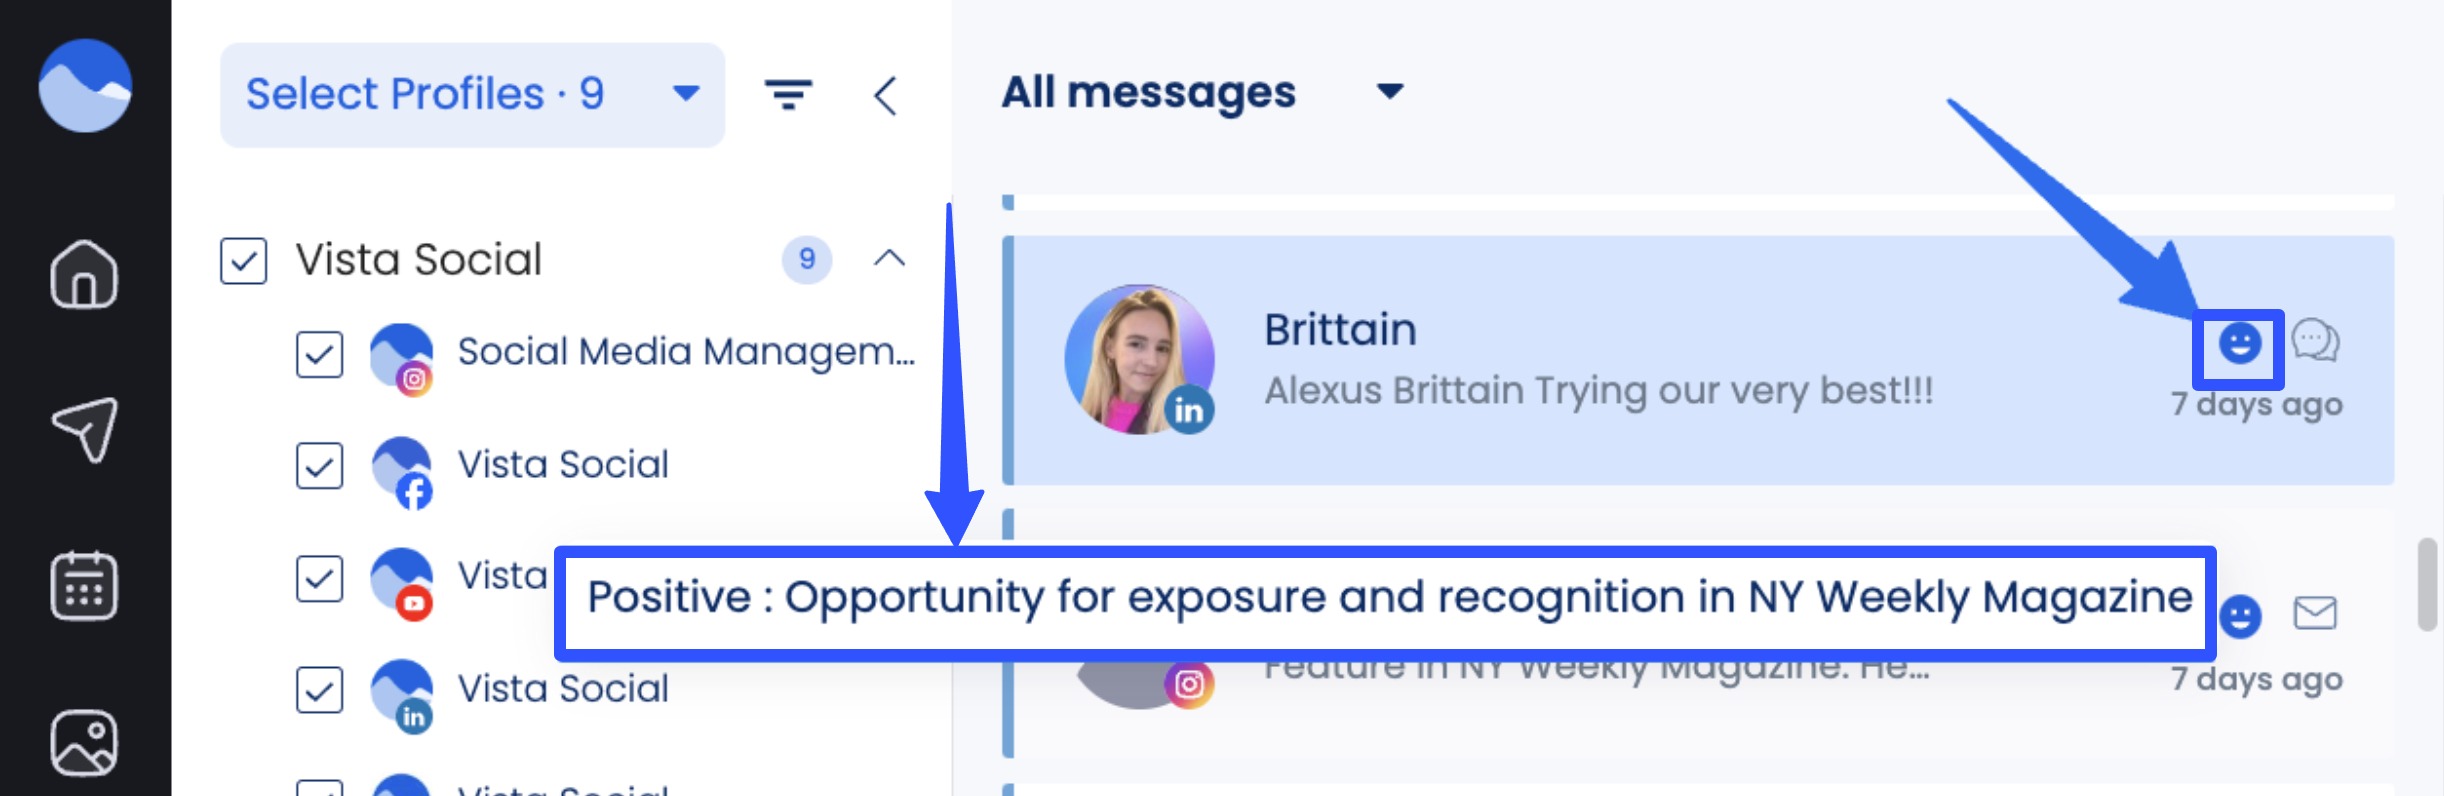Viewport: 2444px width, 796px height.
Task: Click the envelope icon on second message
Action: [2315, 612]
